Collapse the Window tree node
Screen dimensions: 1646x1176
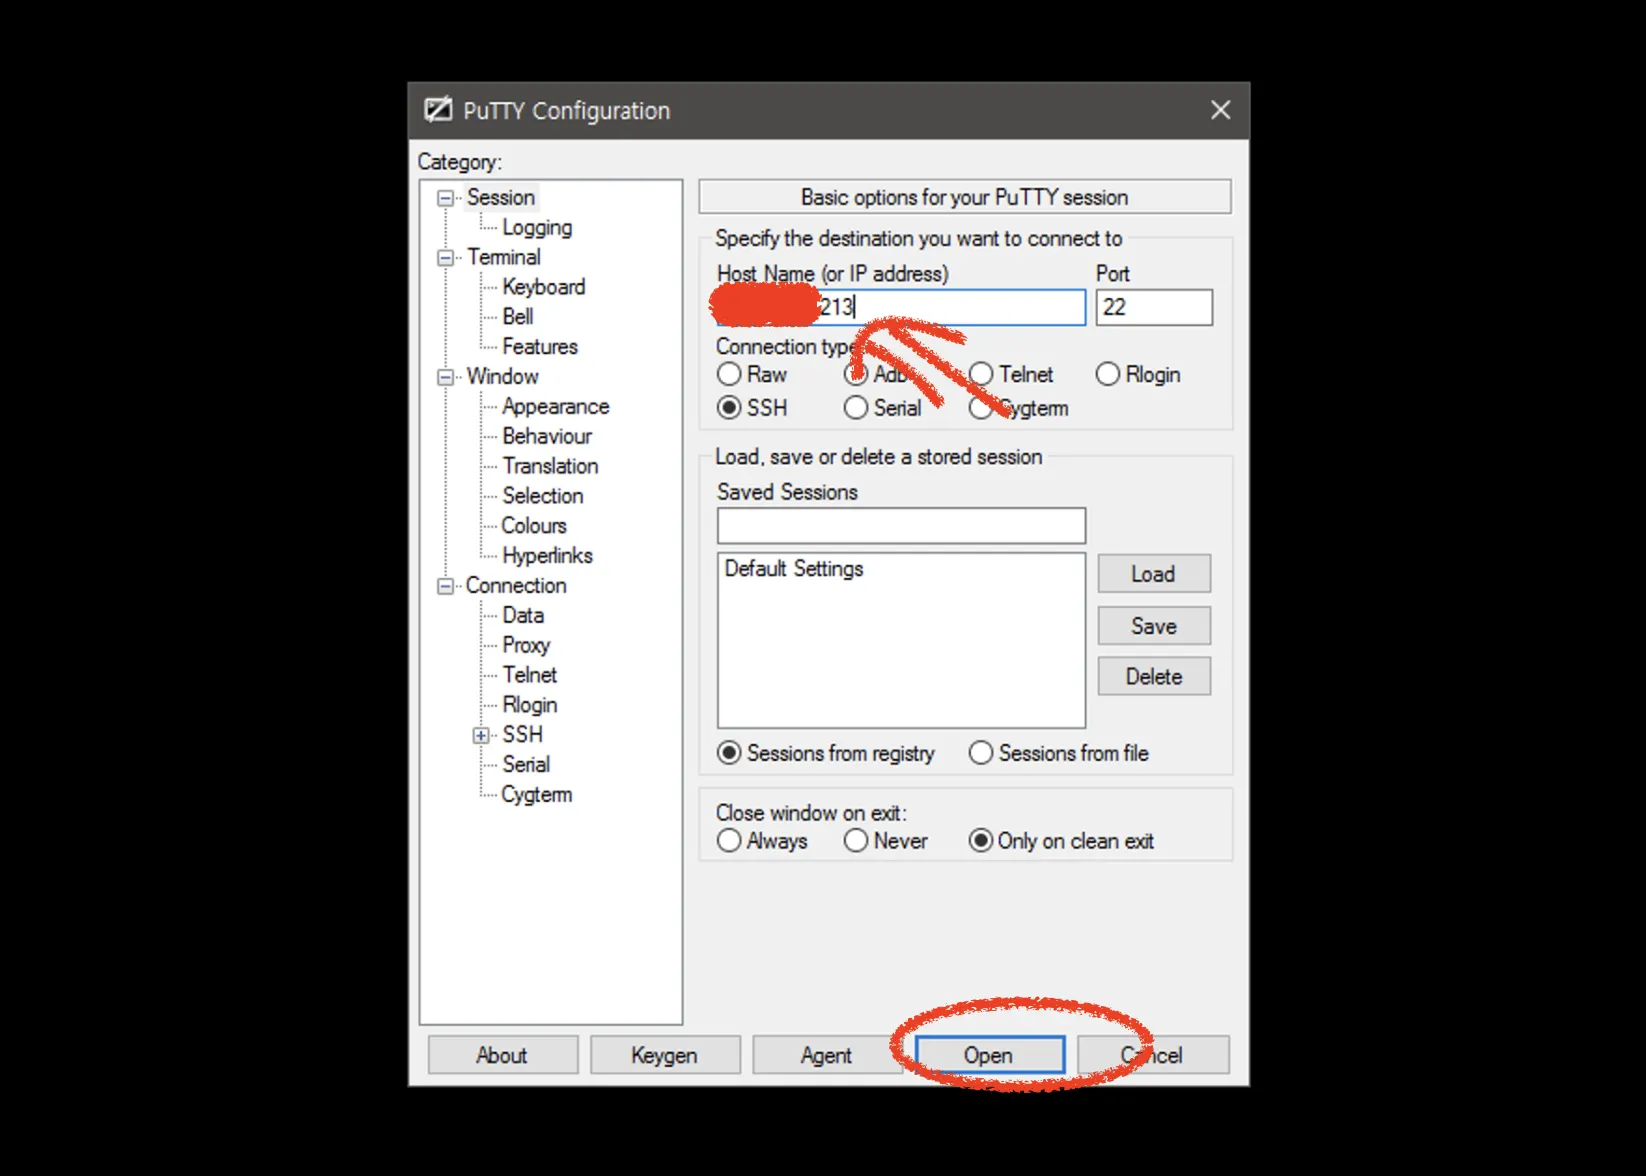pos(445,377)
